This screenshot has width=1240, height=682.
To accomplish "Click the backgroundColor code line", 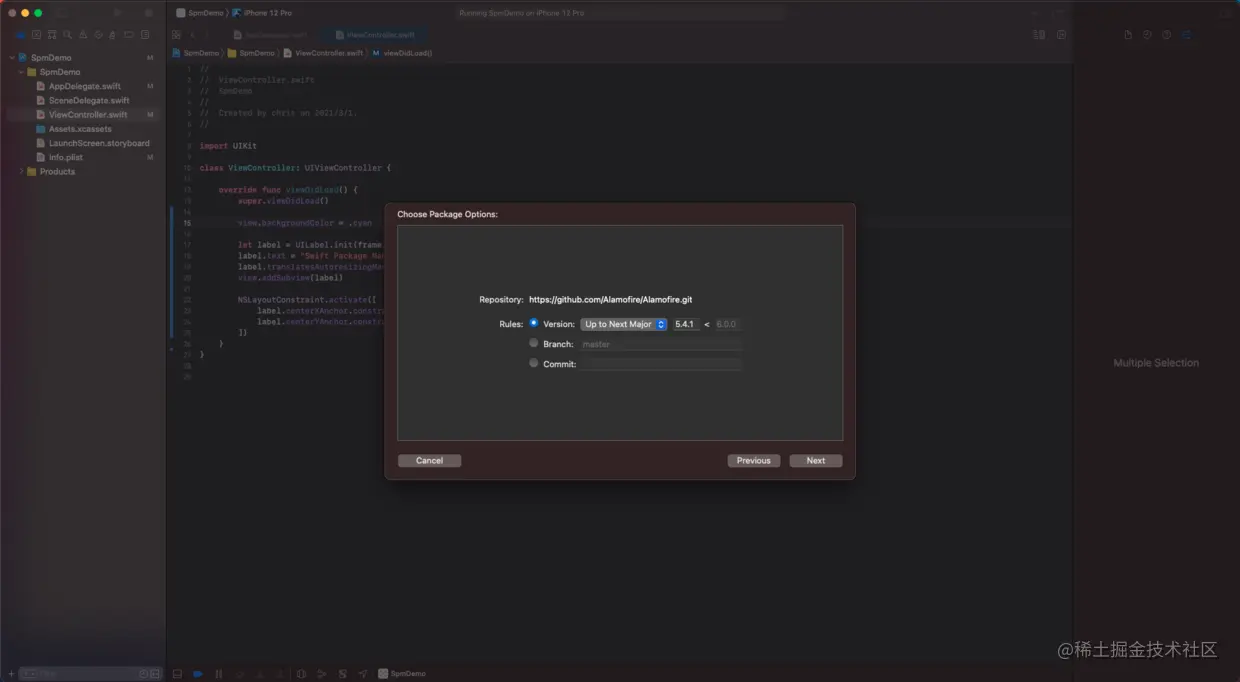I will coord(305,223).
